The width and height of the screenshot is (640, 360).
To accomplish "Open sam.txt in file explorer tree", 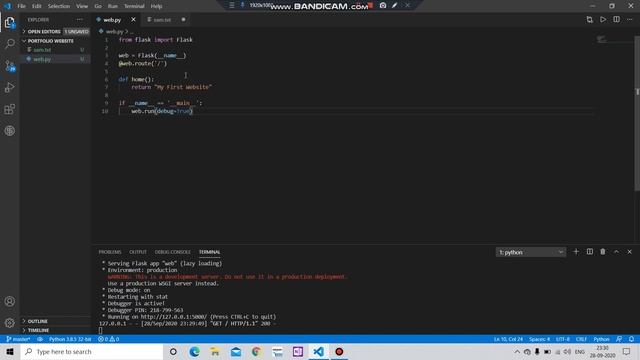I will click(x=55, y=50).
